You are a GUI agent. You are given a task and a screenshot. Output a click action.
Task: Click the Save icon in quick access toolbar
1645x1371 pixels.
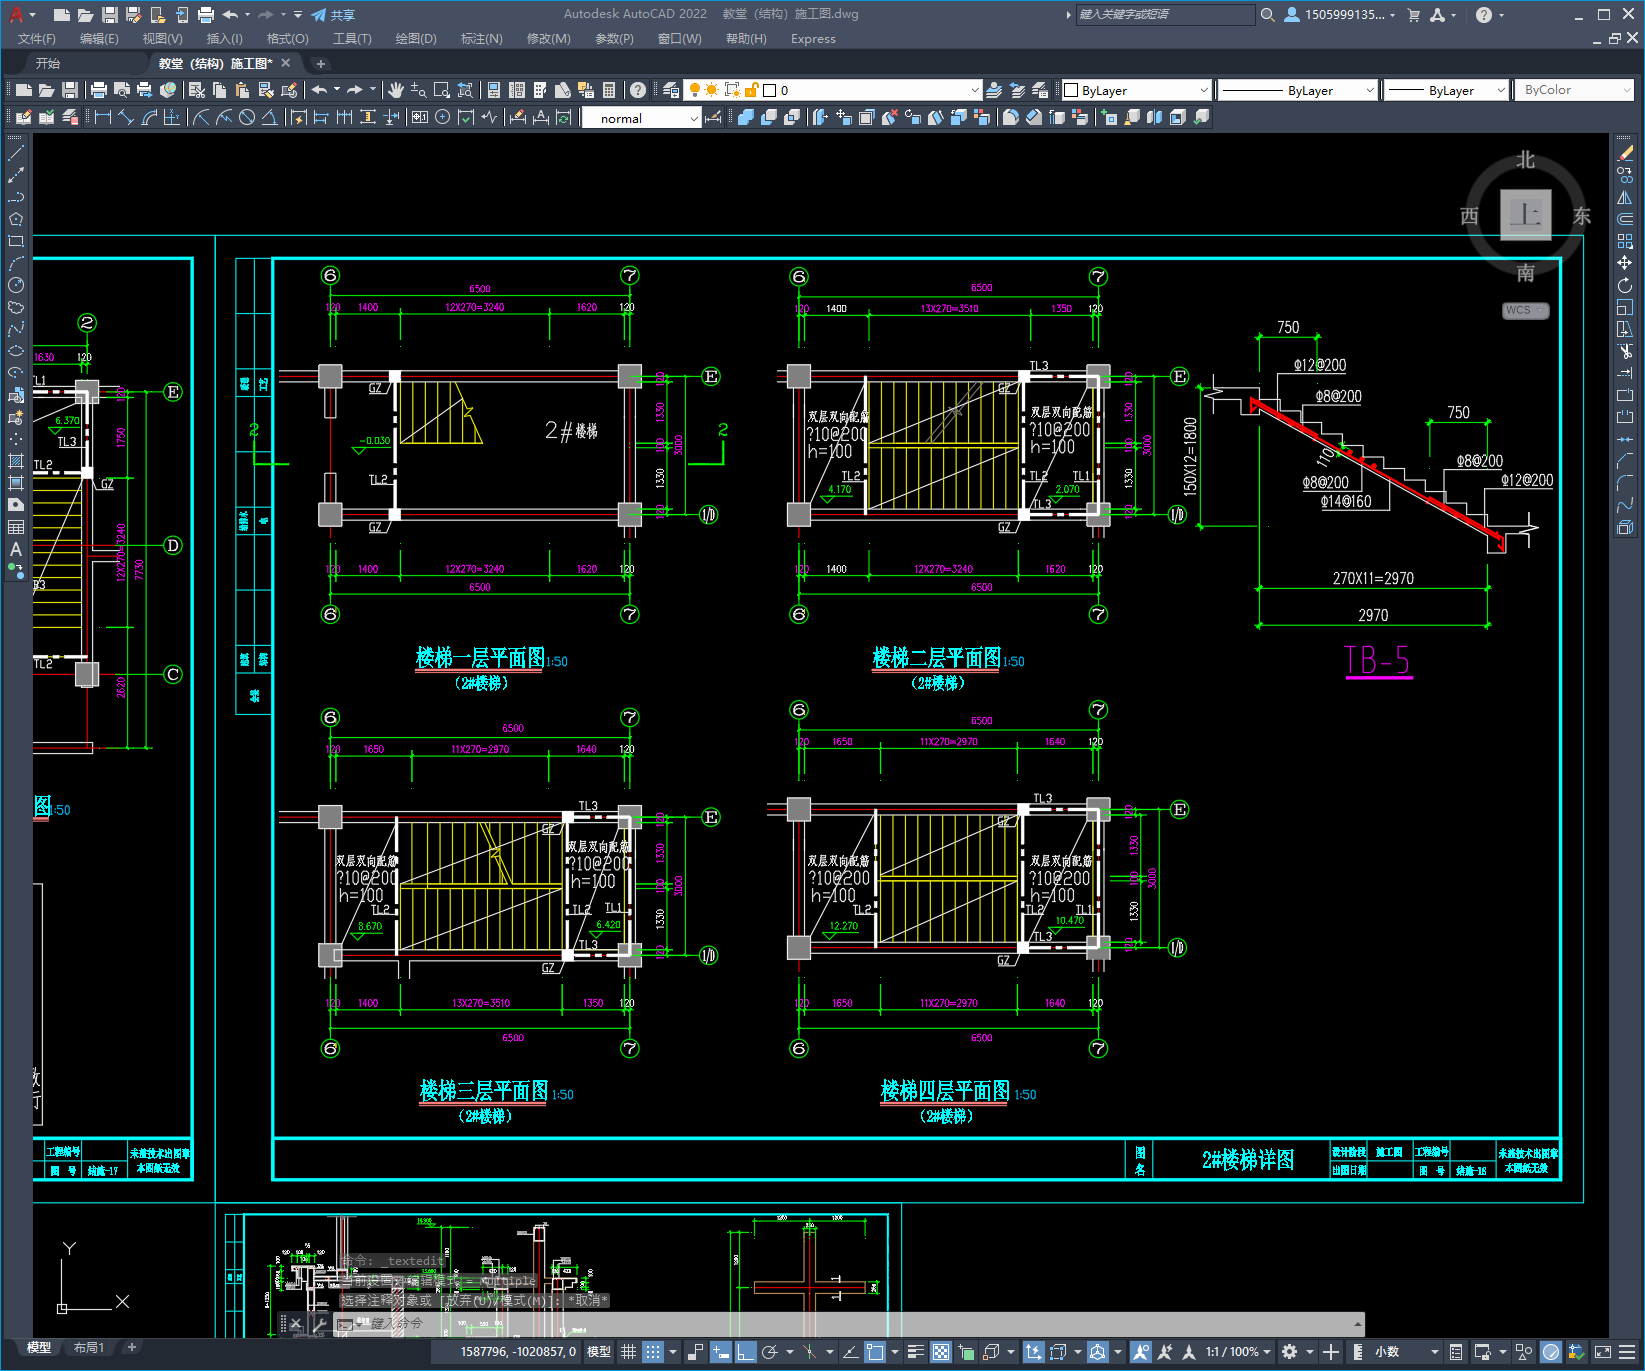[110, 15]
